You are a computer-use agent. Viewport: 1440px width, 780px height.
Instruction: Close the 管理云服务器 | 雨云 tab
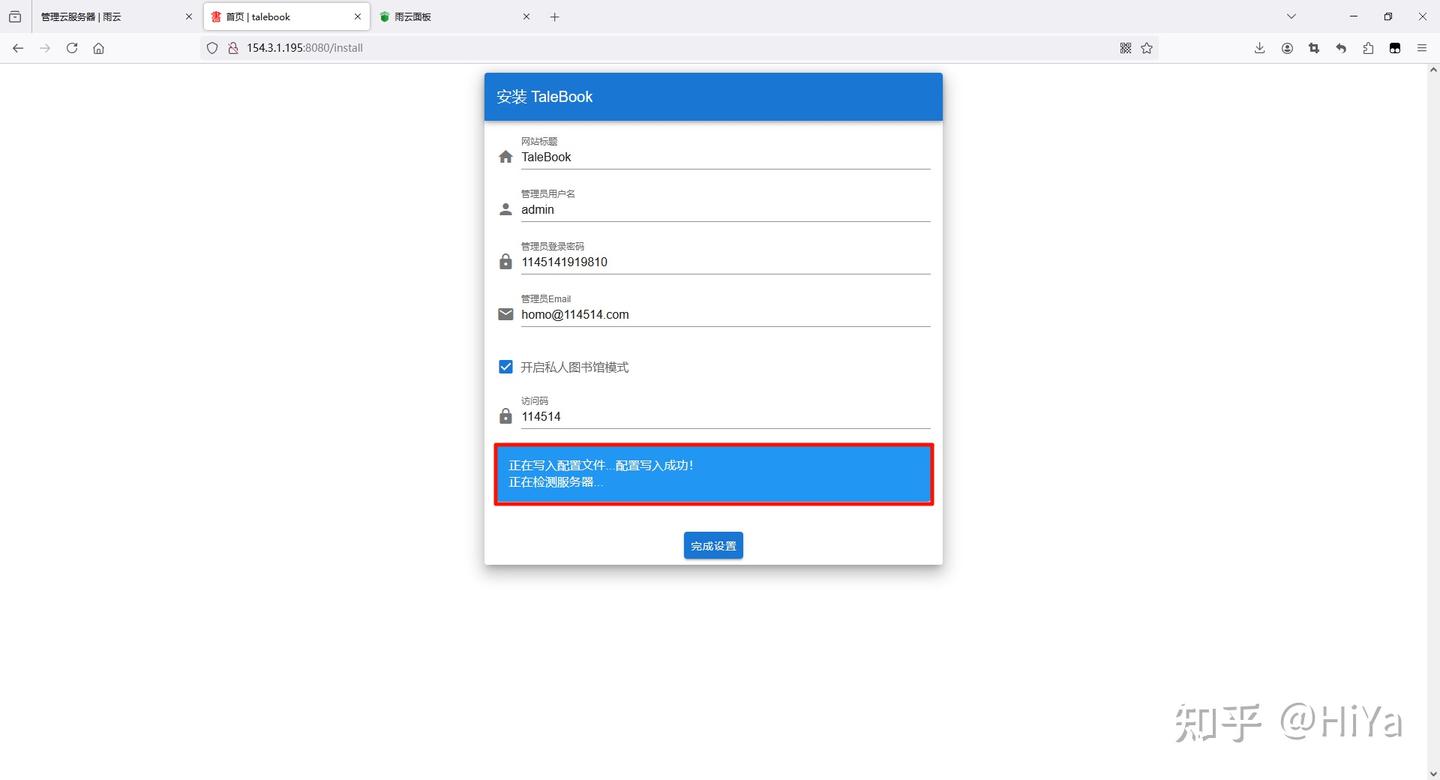tap(189, 17)
